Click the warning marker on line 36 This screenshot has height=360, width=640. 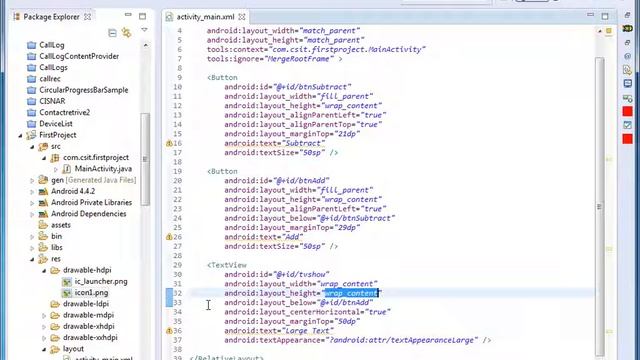coord(169,331)
